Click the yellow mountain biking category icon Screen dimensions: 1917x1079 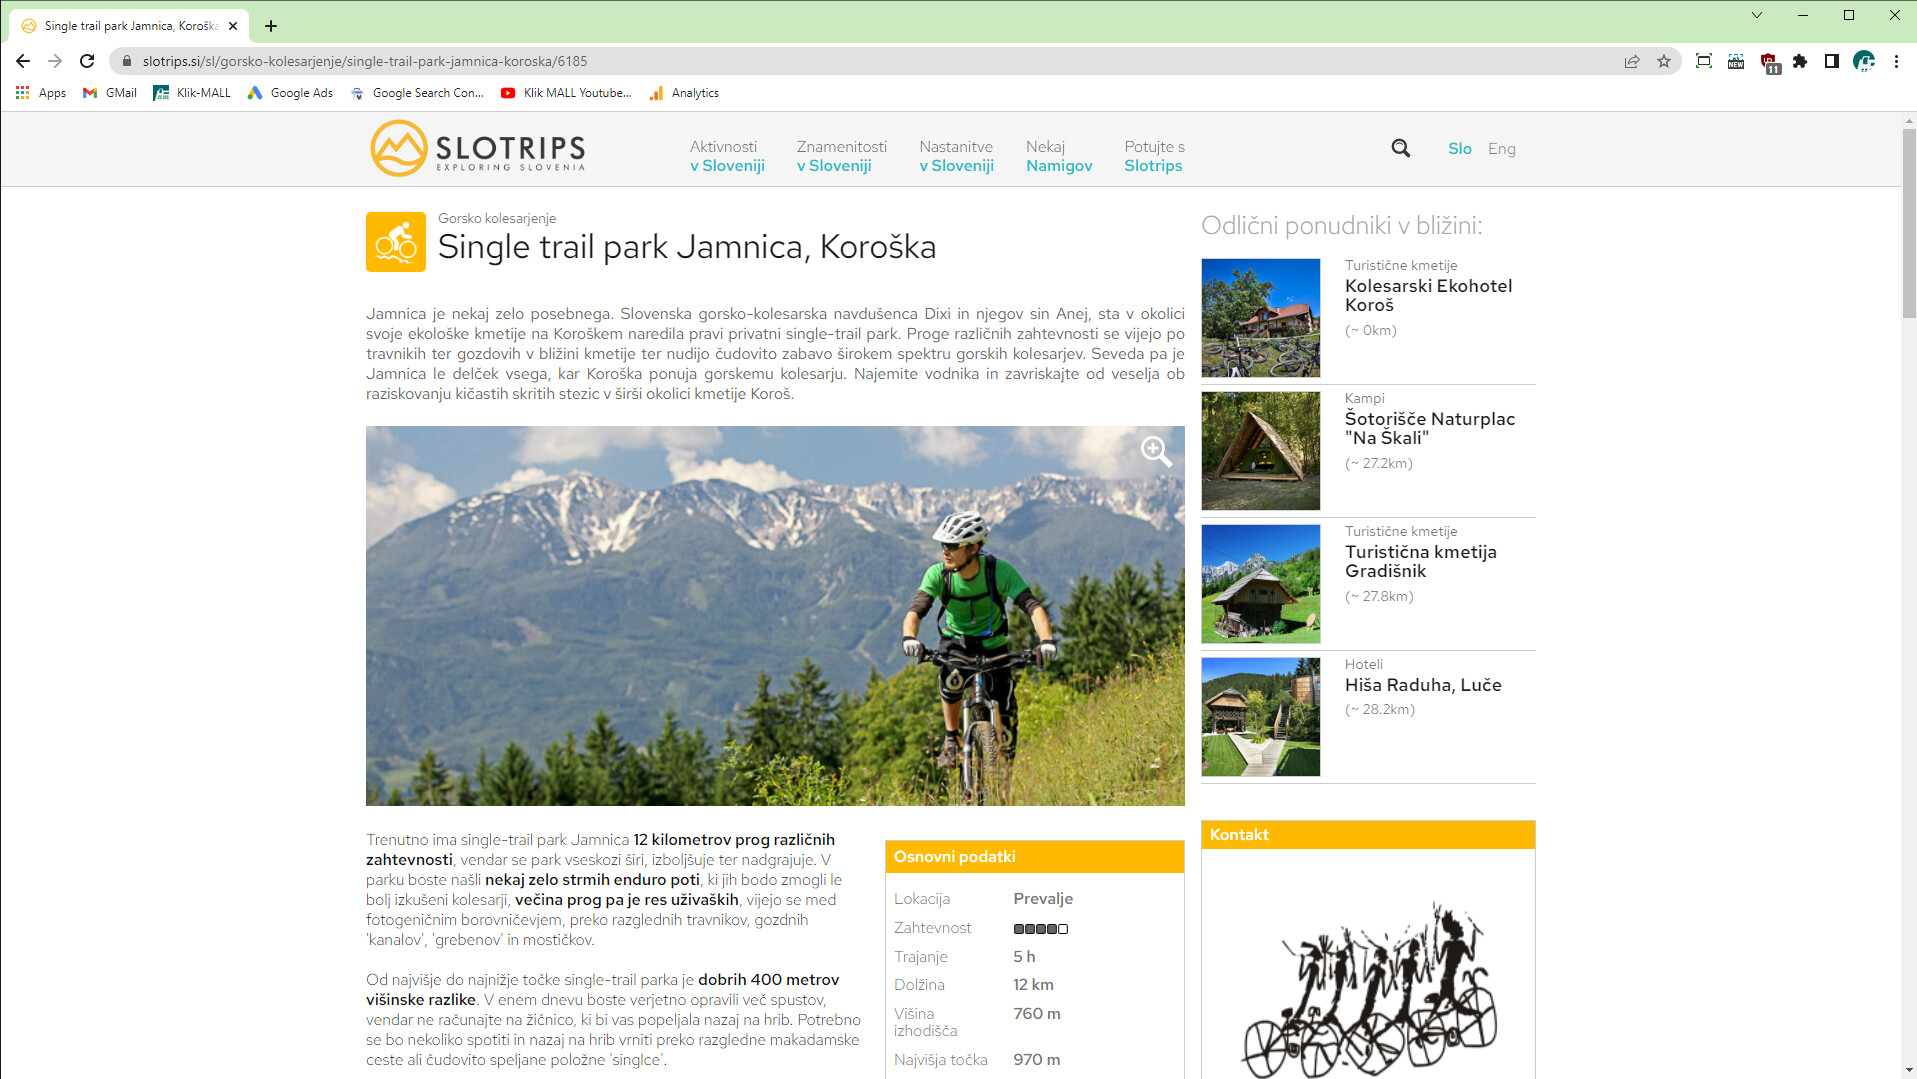coord(396,242)
